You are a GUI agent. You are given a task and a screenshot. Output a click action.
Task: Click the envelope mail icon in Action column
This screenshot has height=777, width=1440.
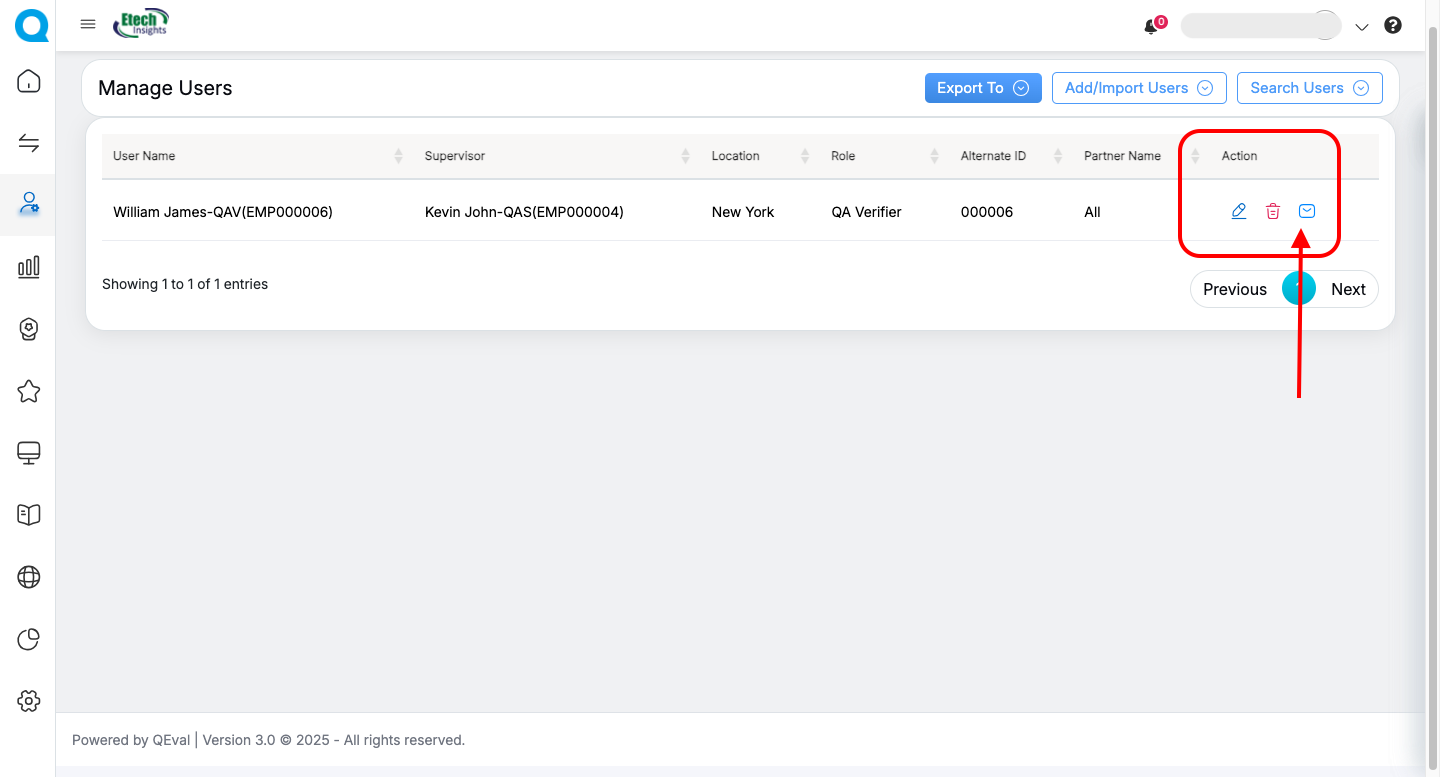pos(1306,211)
